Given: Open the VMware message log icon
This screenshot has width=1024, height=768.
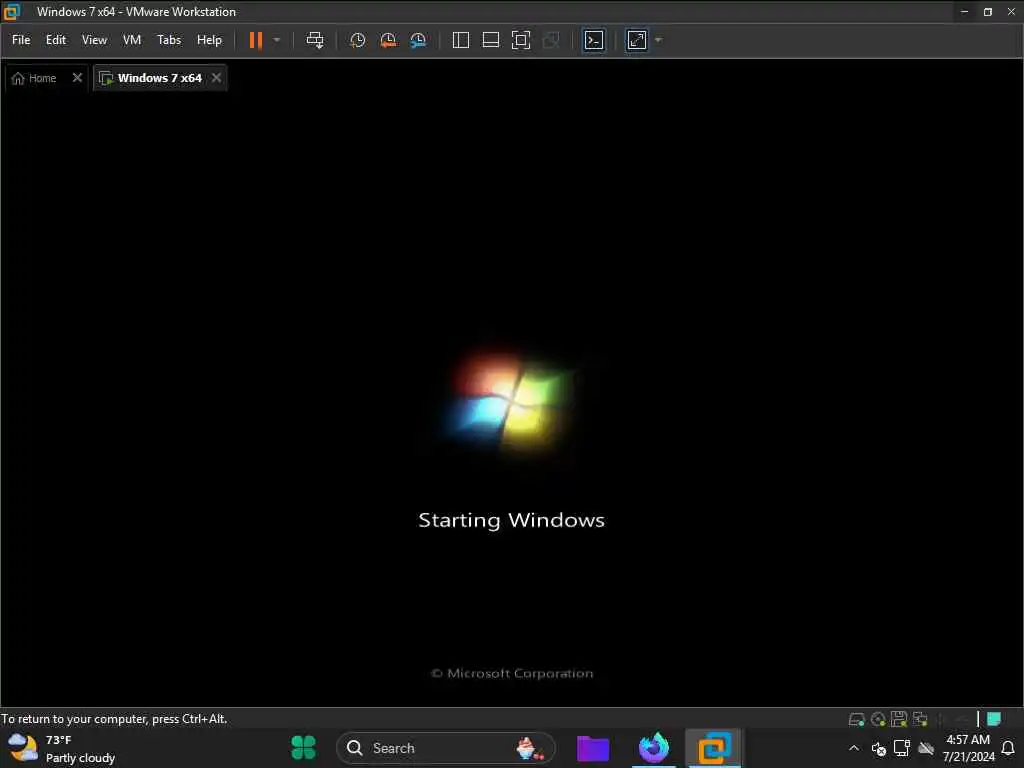Looking at the screenshot, I should point(994,719).
